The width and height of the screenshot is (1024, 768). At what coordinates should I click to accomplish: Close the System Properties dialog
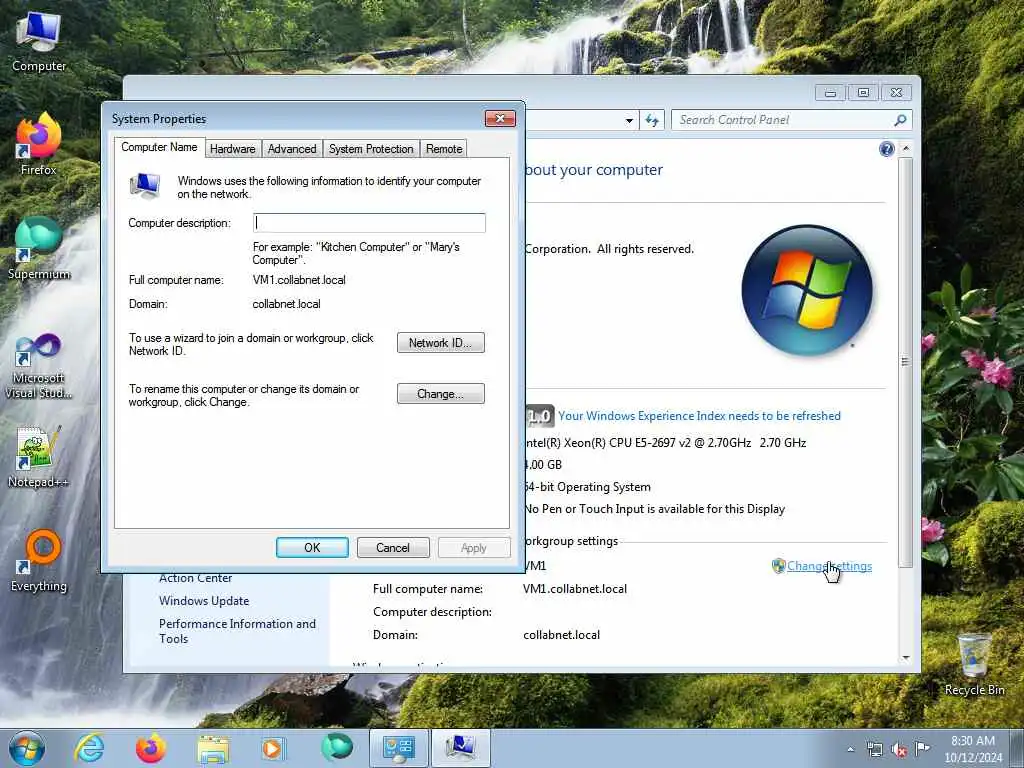500,118
